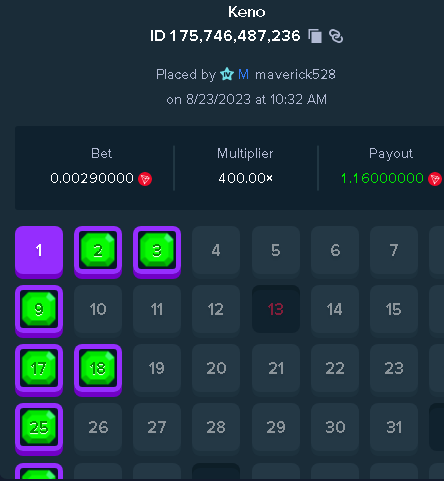Select Keno tile number 26
444x481 pixels.
[98, 428]
